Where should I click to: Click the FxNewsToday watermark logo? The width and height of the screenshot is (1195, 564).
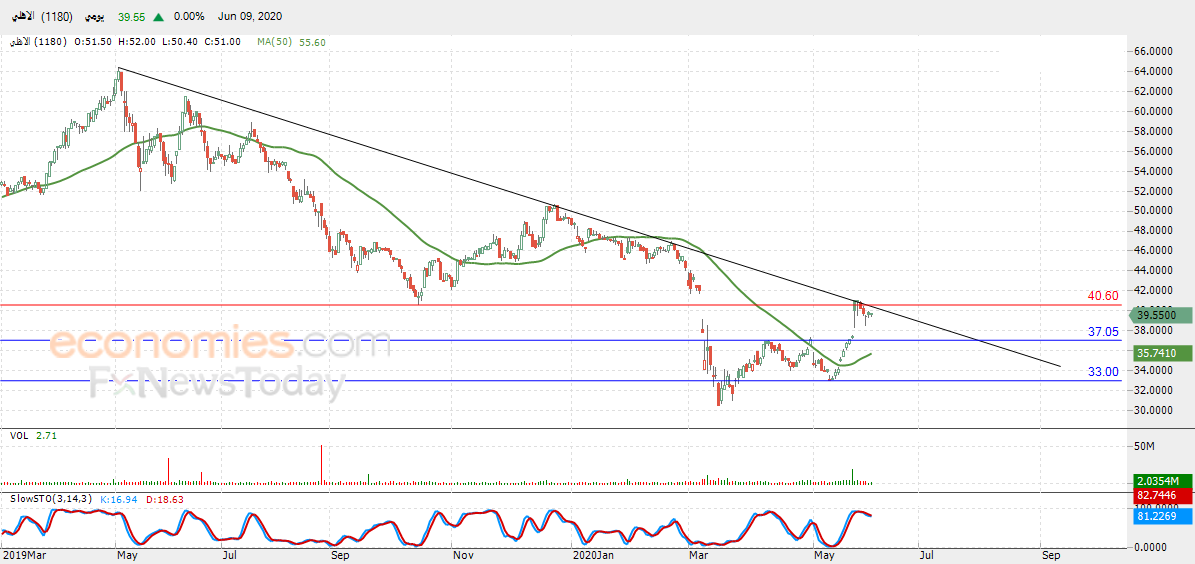click(x=217, y=385)
